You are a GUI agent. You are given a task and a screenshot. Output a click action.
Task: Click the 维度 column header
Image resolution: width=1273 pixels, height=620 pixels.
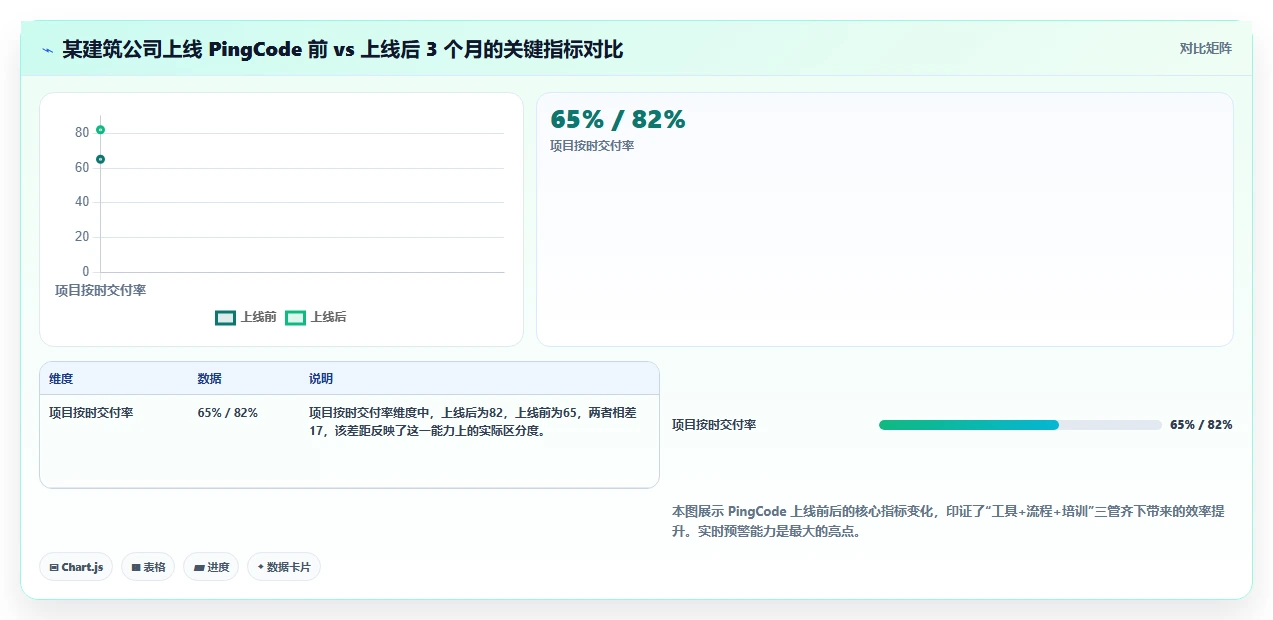[61, 379]
